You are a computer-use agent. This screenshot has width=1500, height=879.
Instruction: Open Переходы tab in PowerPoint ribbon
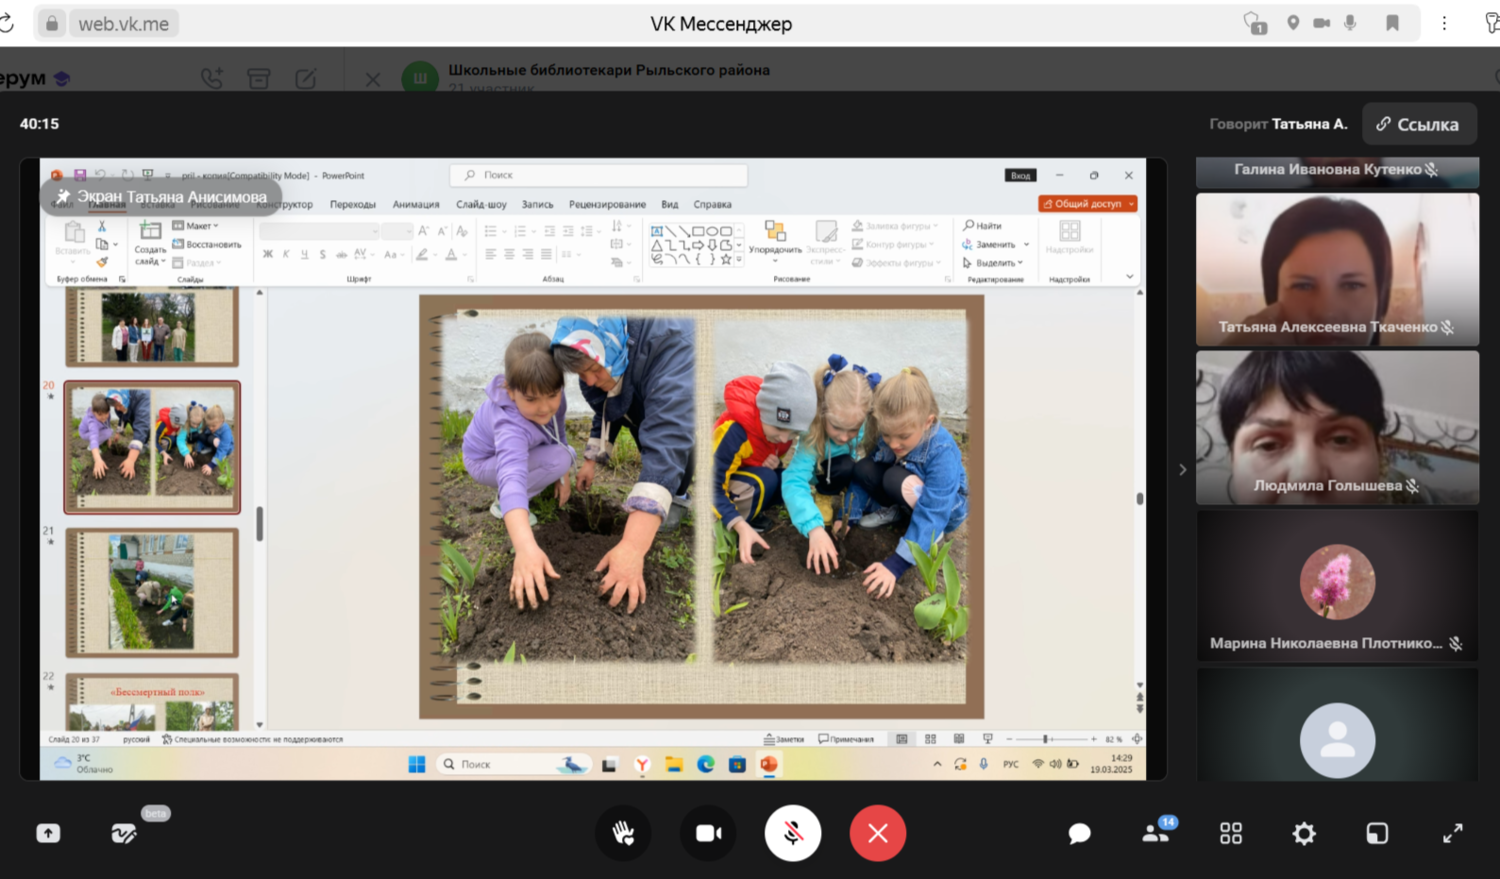pos(353,204)
